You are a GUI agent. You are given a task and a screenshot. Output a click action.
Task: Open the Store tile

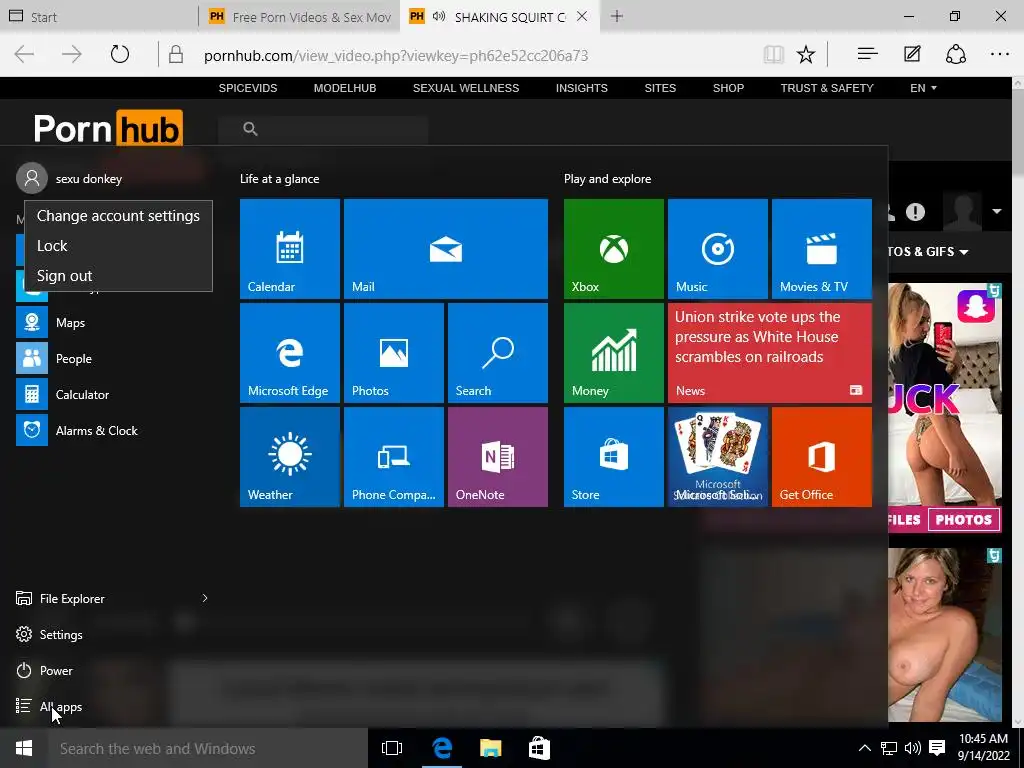point(614,456)
